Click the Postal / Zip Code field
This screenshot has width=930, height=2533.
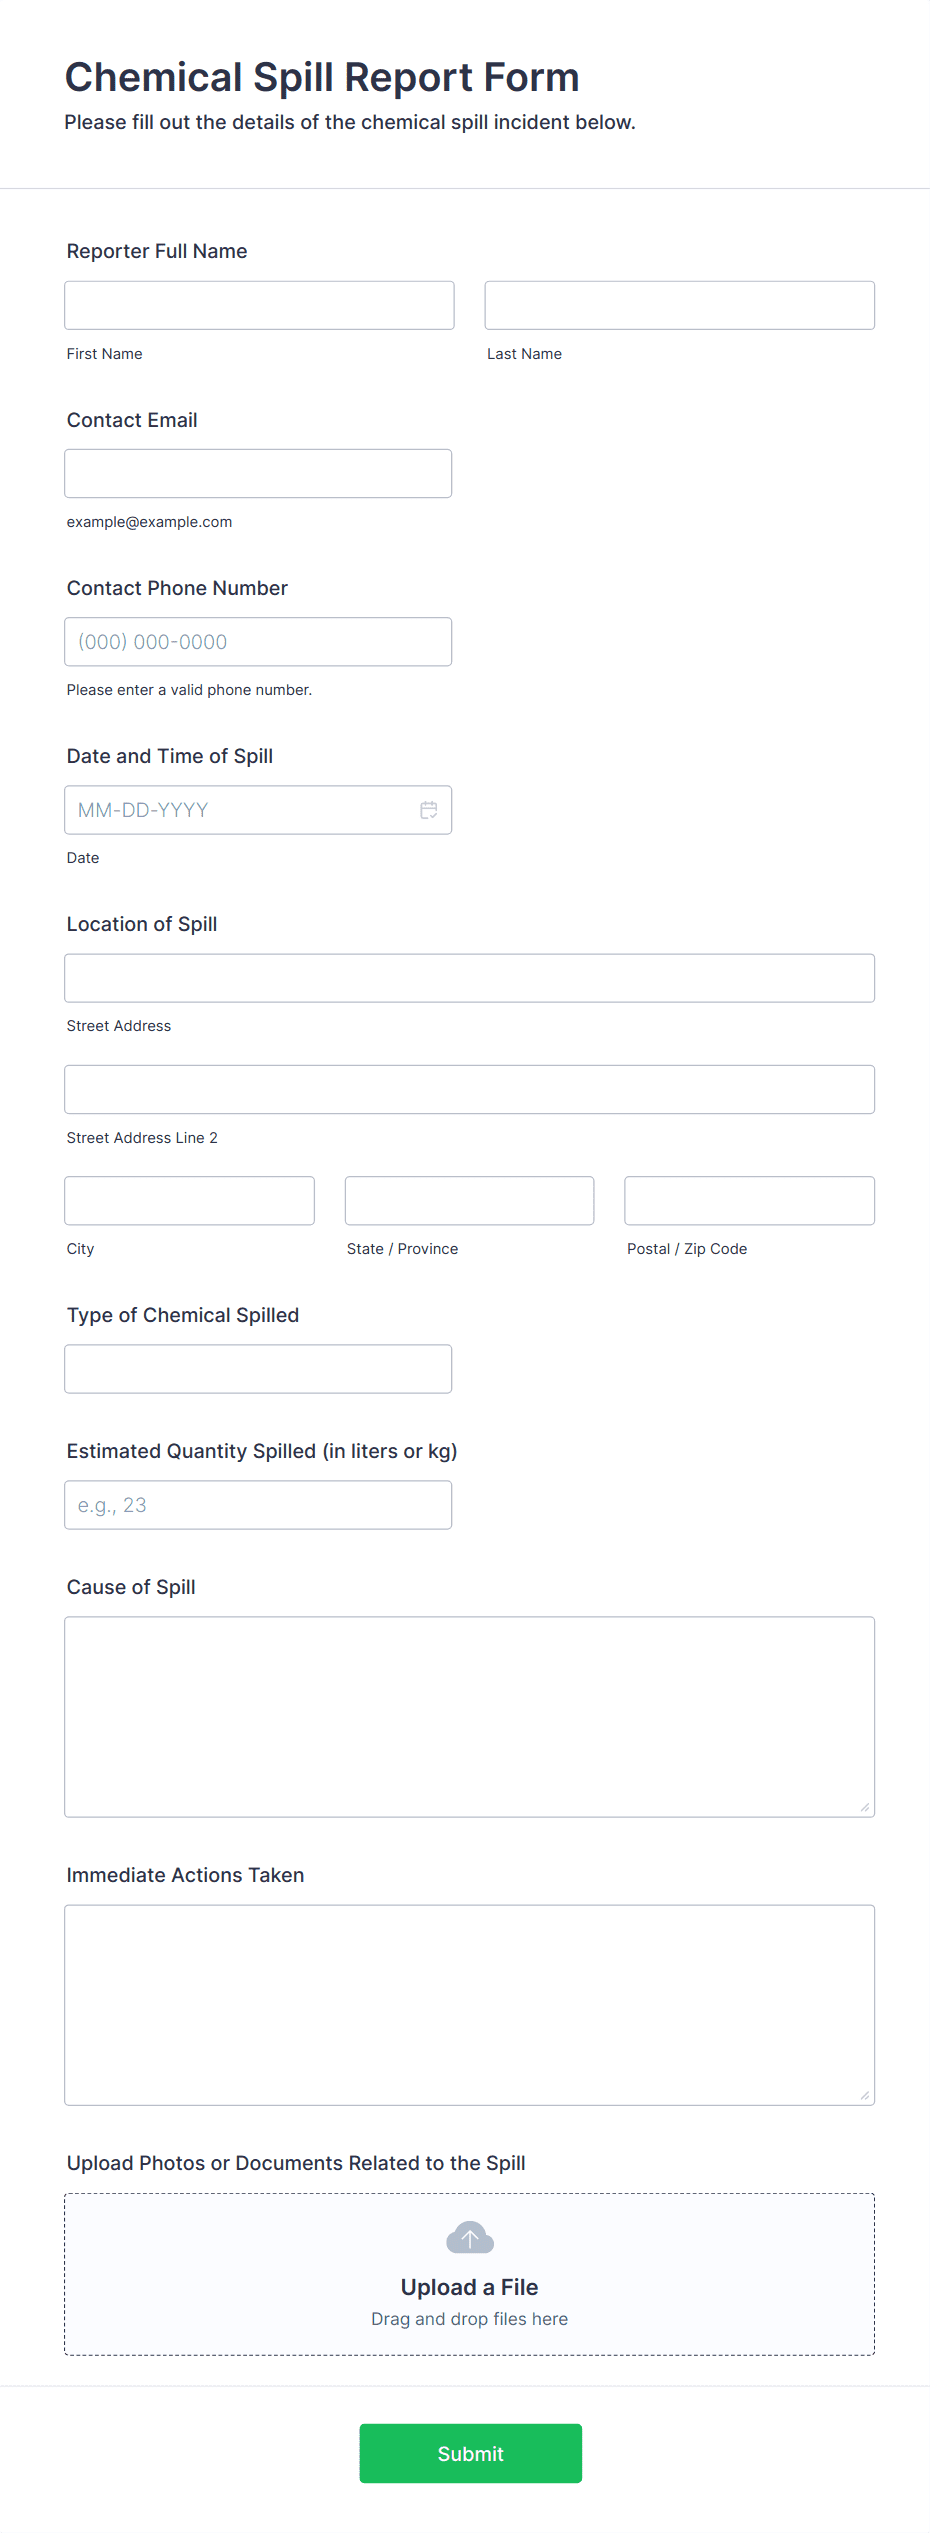pos(748,1200)
